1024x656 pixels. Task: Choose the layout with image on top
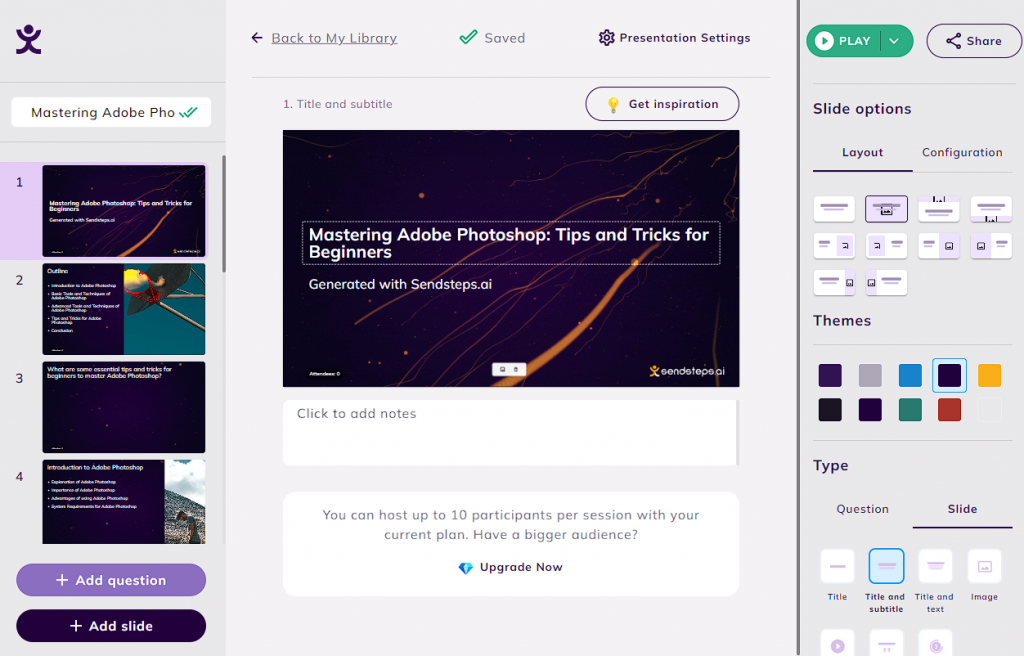tap(938, 208)
